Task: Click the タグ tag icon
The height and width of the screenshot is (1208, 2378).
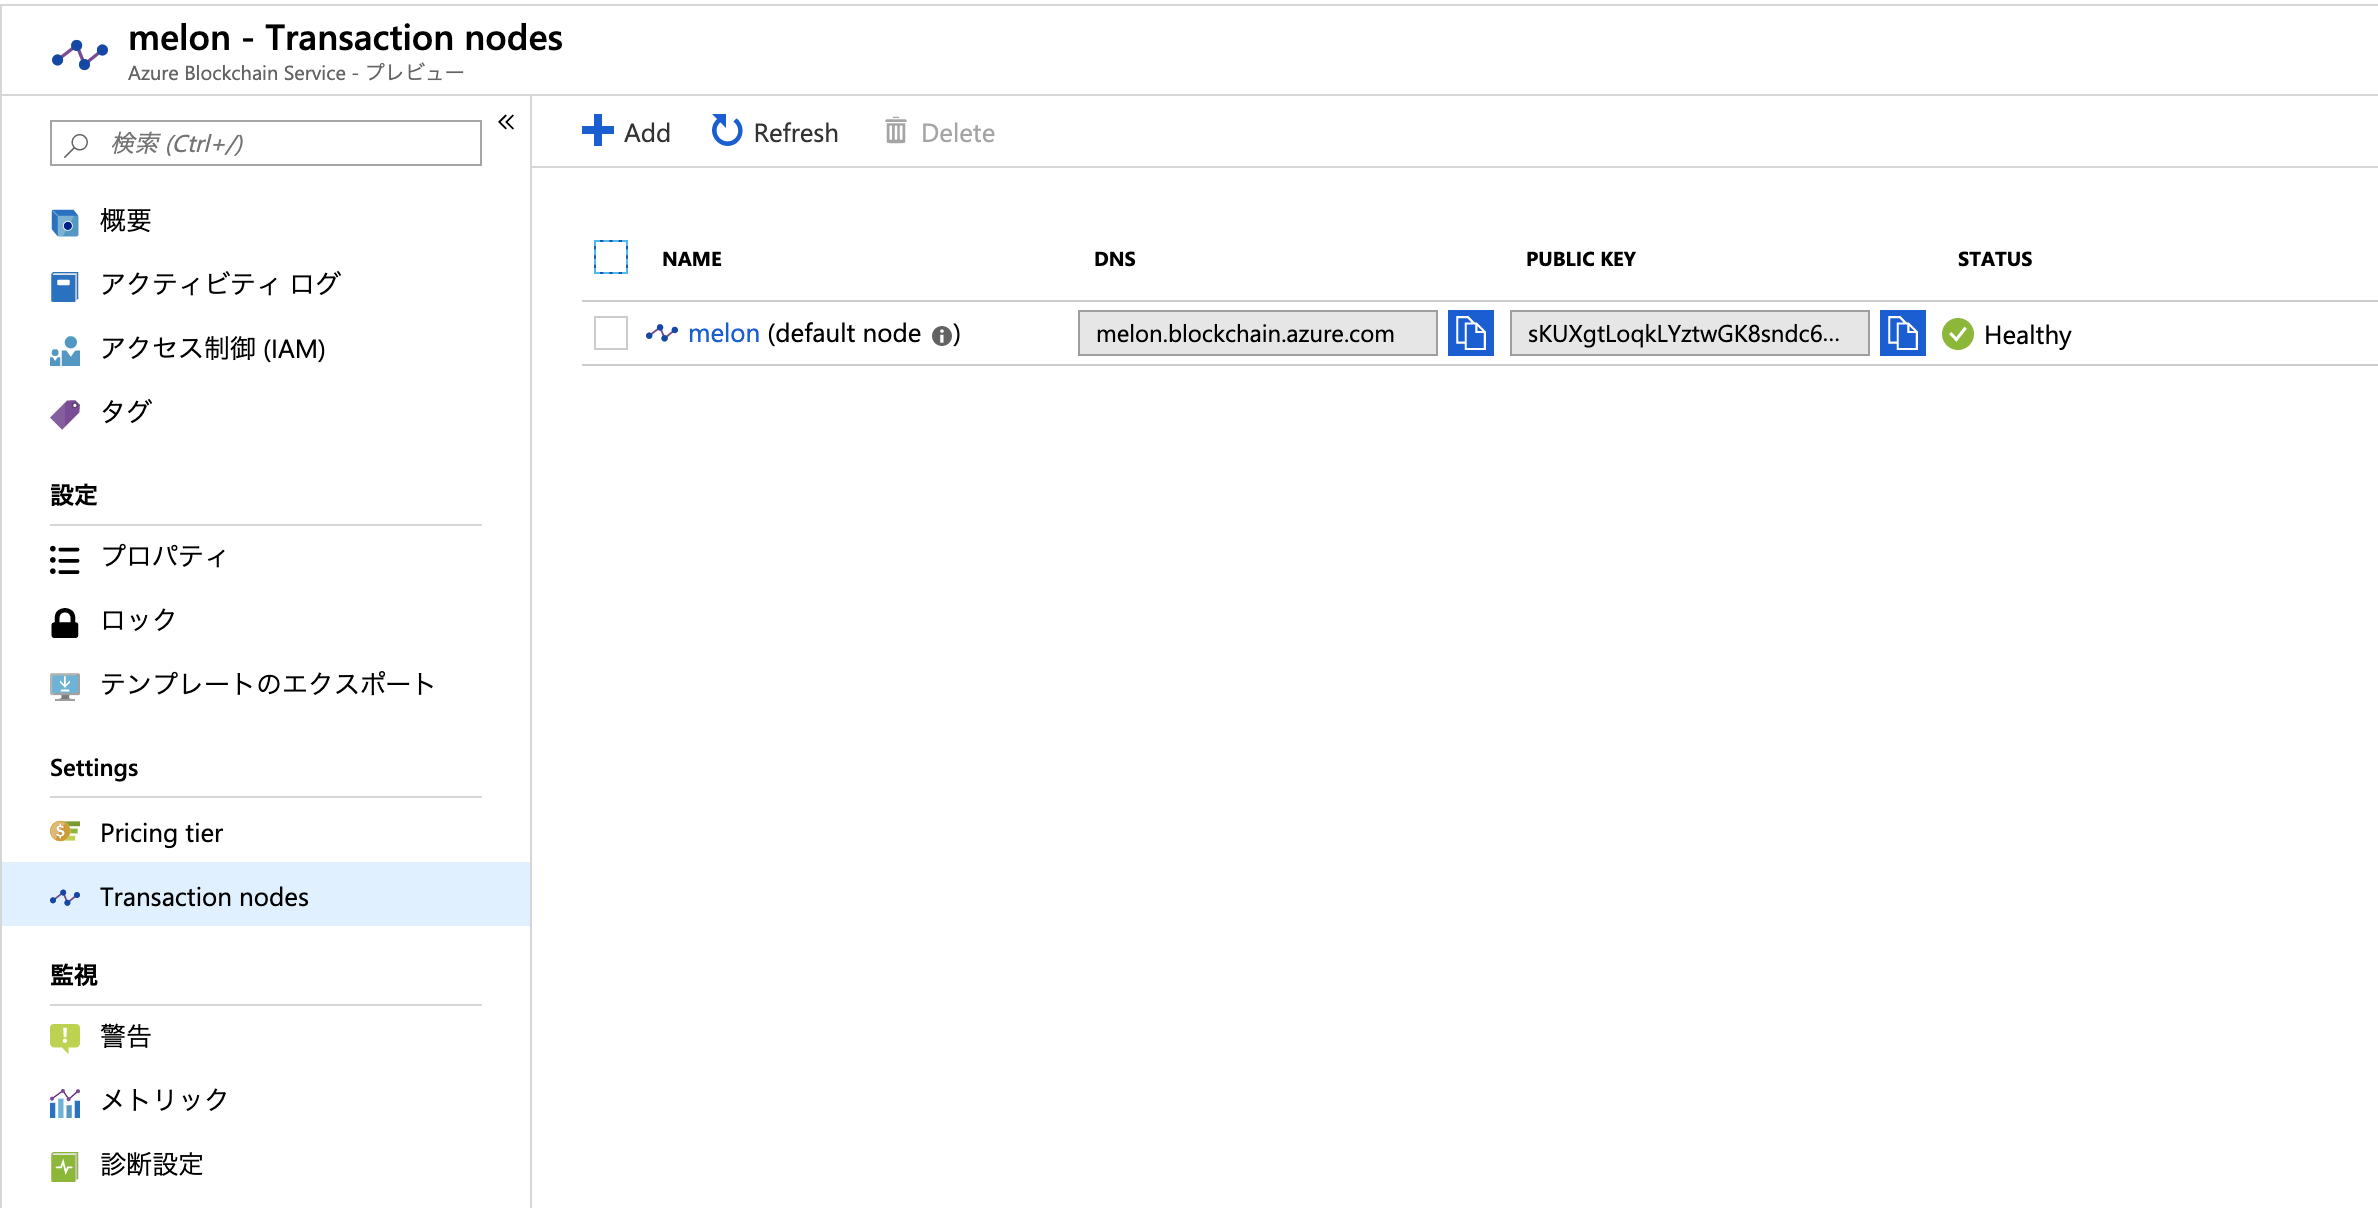Action: coord(65,414)
